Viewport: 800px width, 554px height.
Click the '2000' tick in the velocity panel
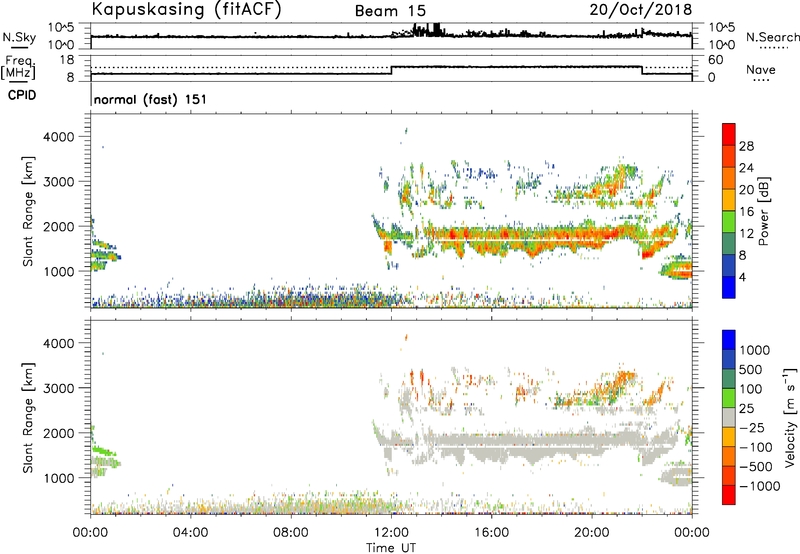click(59, 433)
